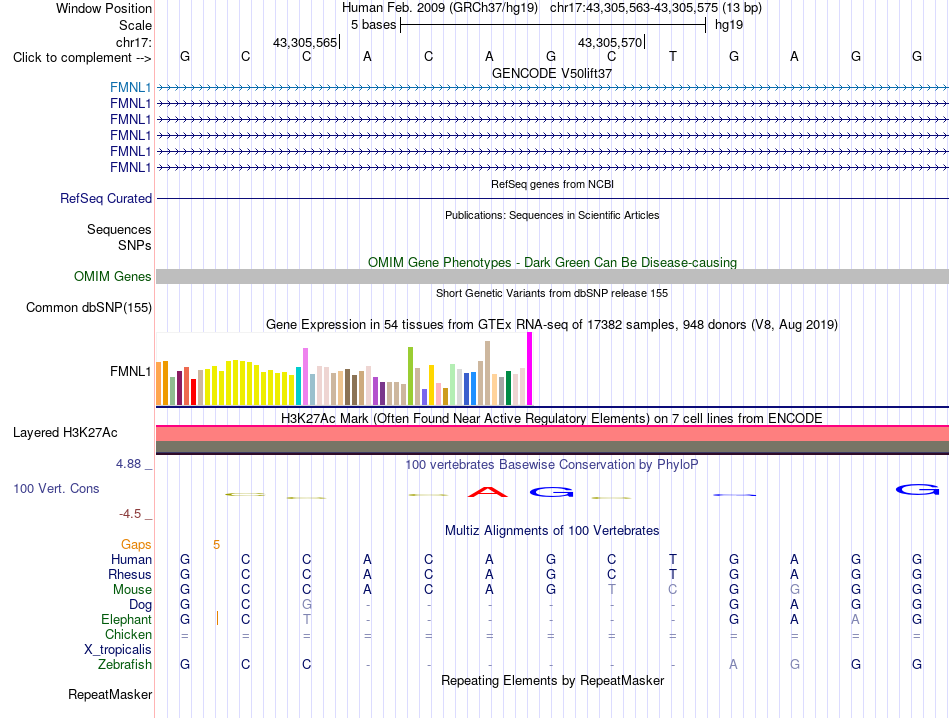Click the Chicken species label
This screenshot has height=718, width=950.
coord(128,634)
